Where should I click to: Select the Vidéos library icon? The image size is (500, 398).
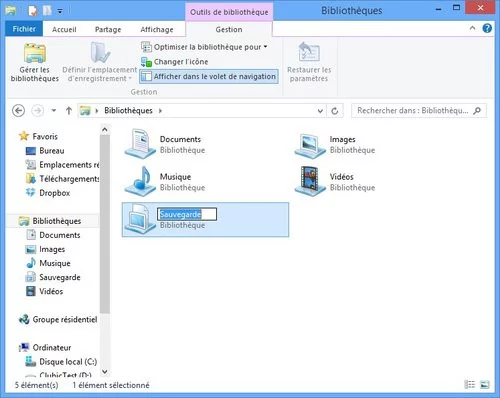point(310,182)
